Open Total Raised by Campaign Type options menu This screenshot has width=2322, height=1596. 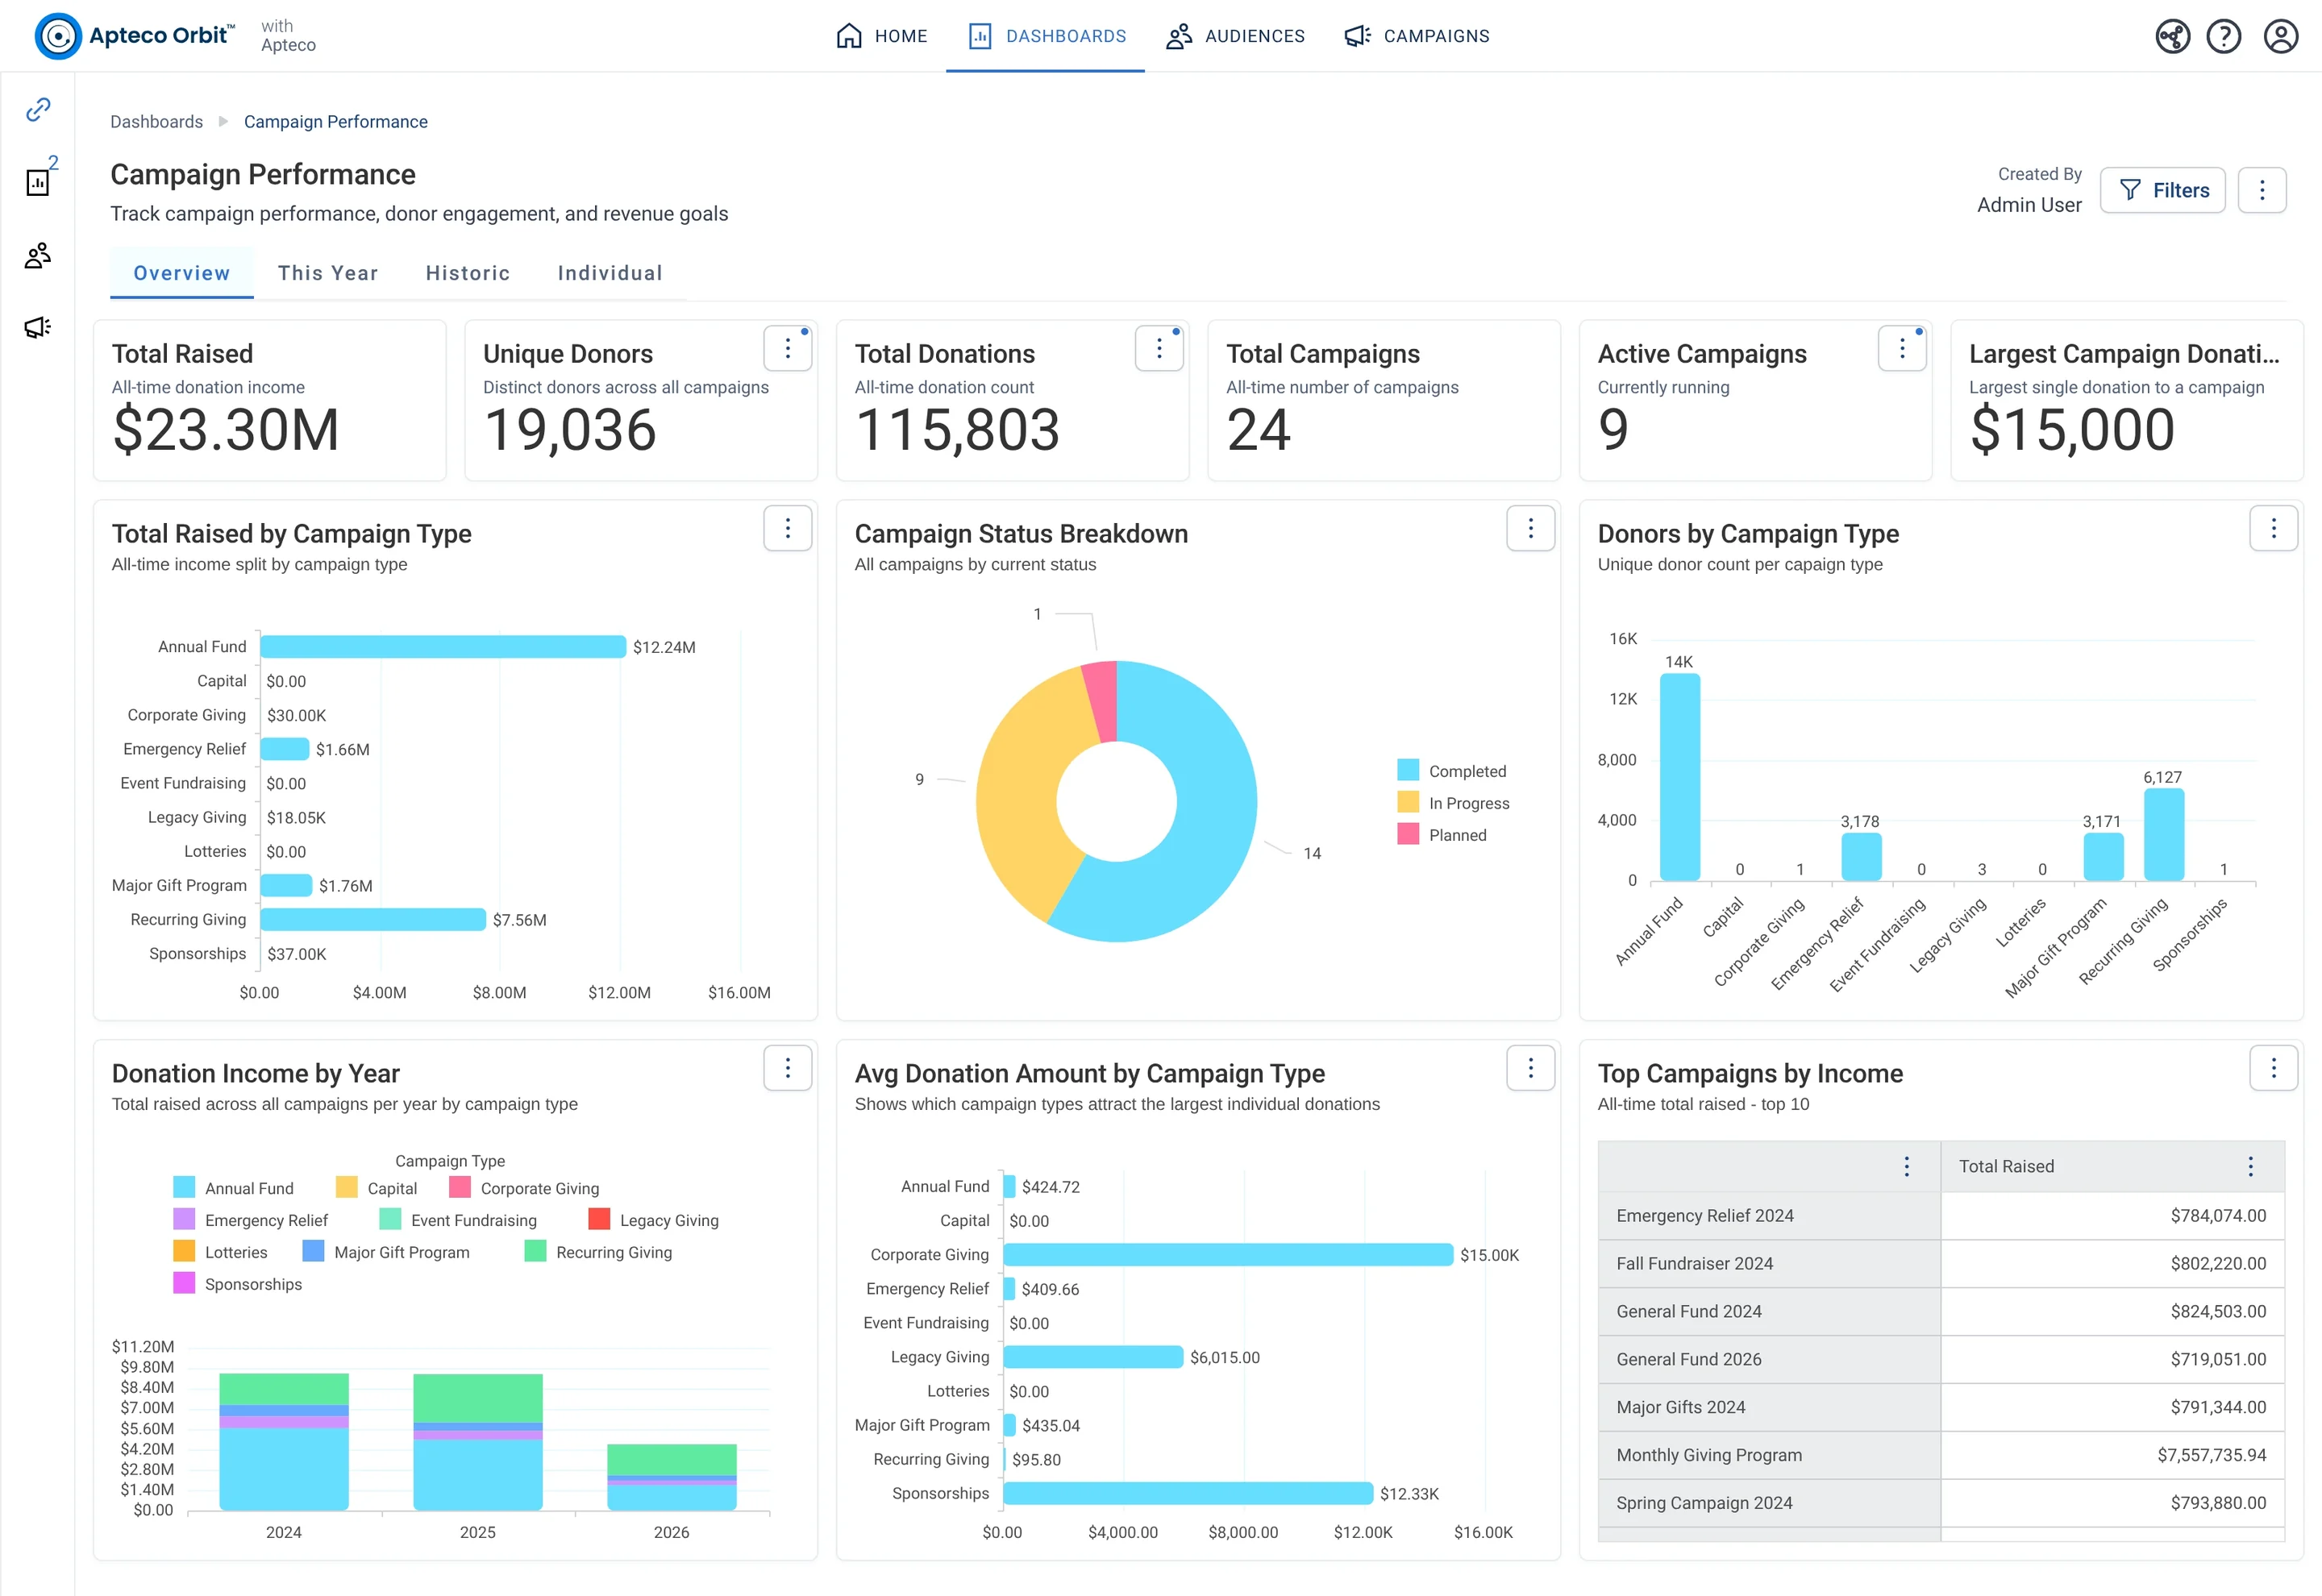pos(788,528)
